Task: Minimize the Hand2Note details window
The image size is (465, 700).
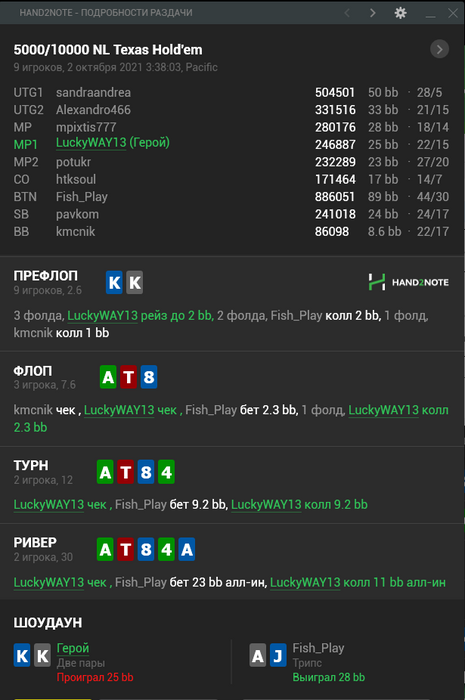Action: point(430,13)
